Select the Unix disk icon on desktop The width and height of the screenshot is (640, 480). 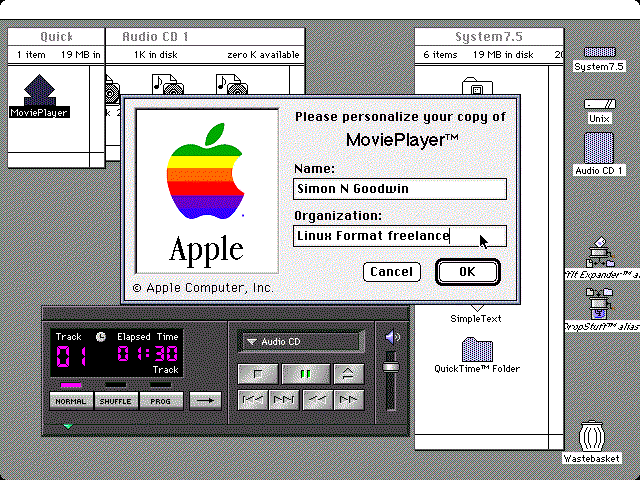599,104
